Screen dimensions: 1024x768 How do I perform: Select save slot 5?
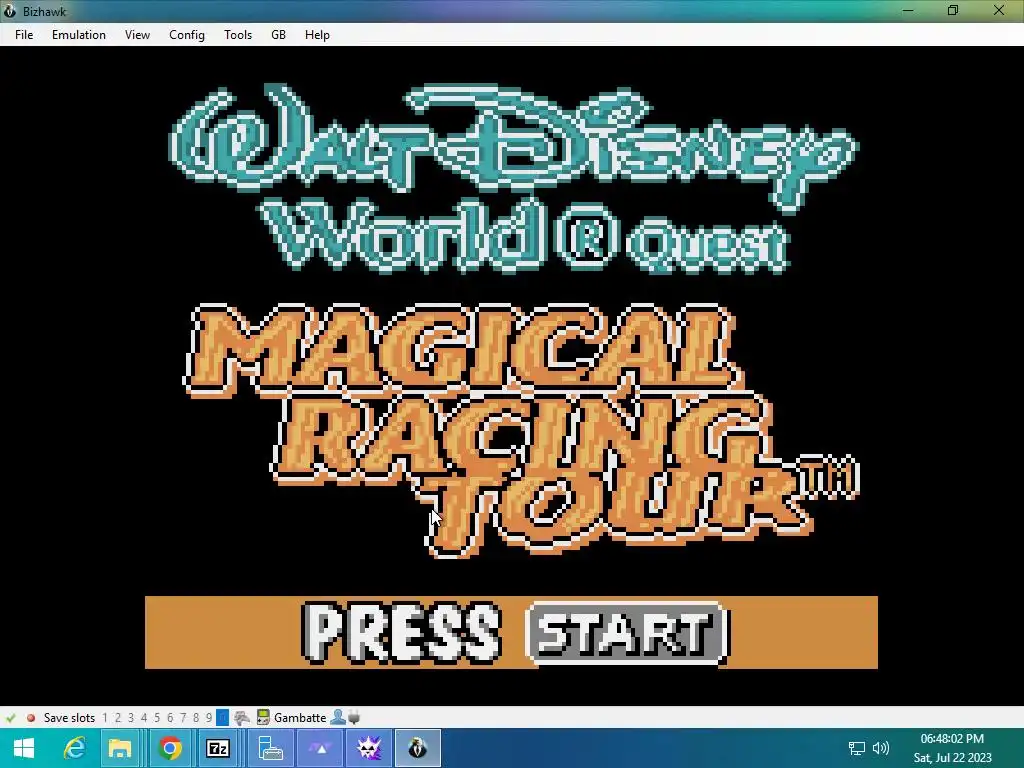pyautogui.click(x=157, y=718)
